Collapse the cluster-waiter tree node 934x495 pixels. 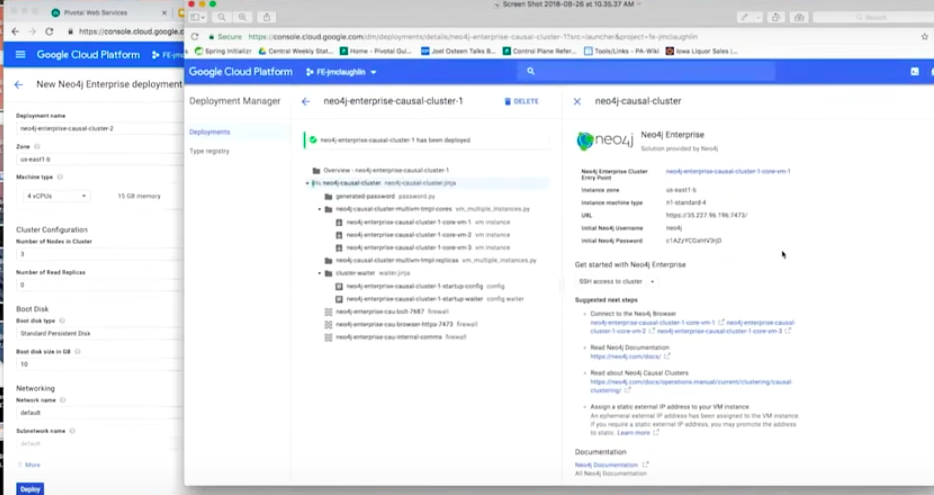320,273
